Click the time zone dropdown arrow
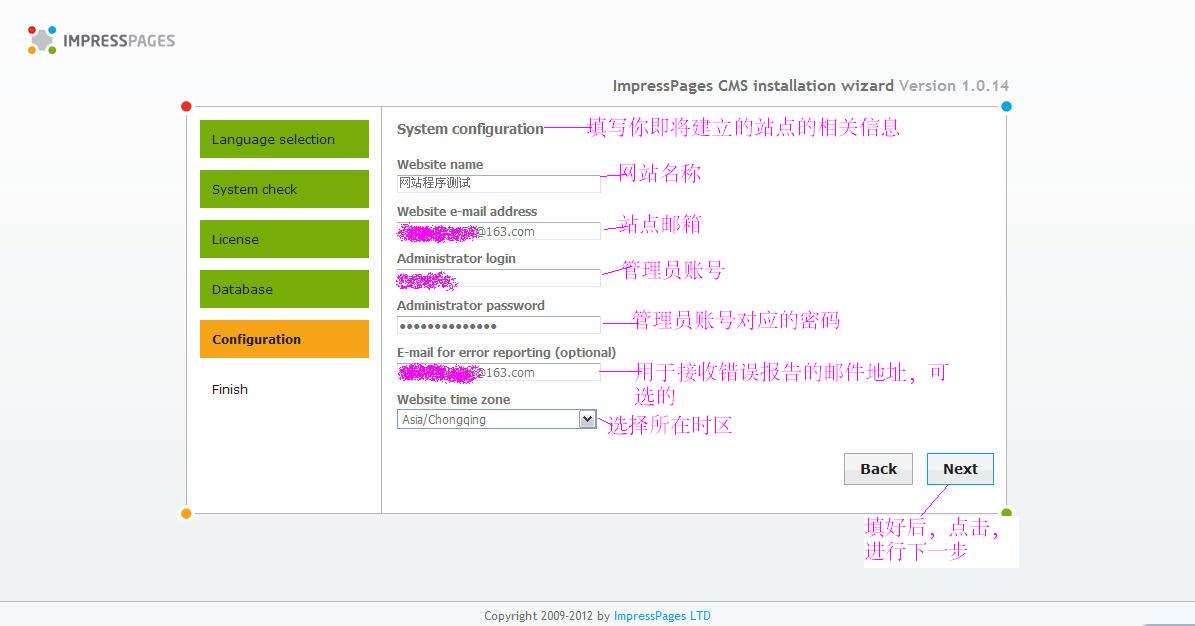 587,419
